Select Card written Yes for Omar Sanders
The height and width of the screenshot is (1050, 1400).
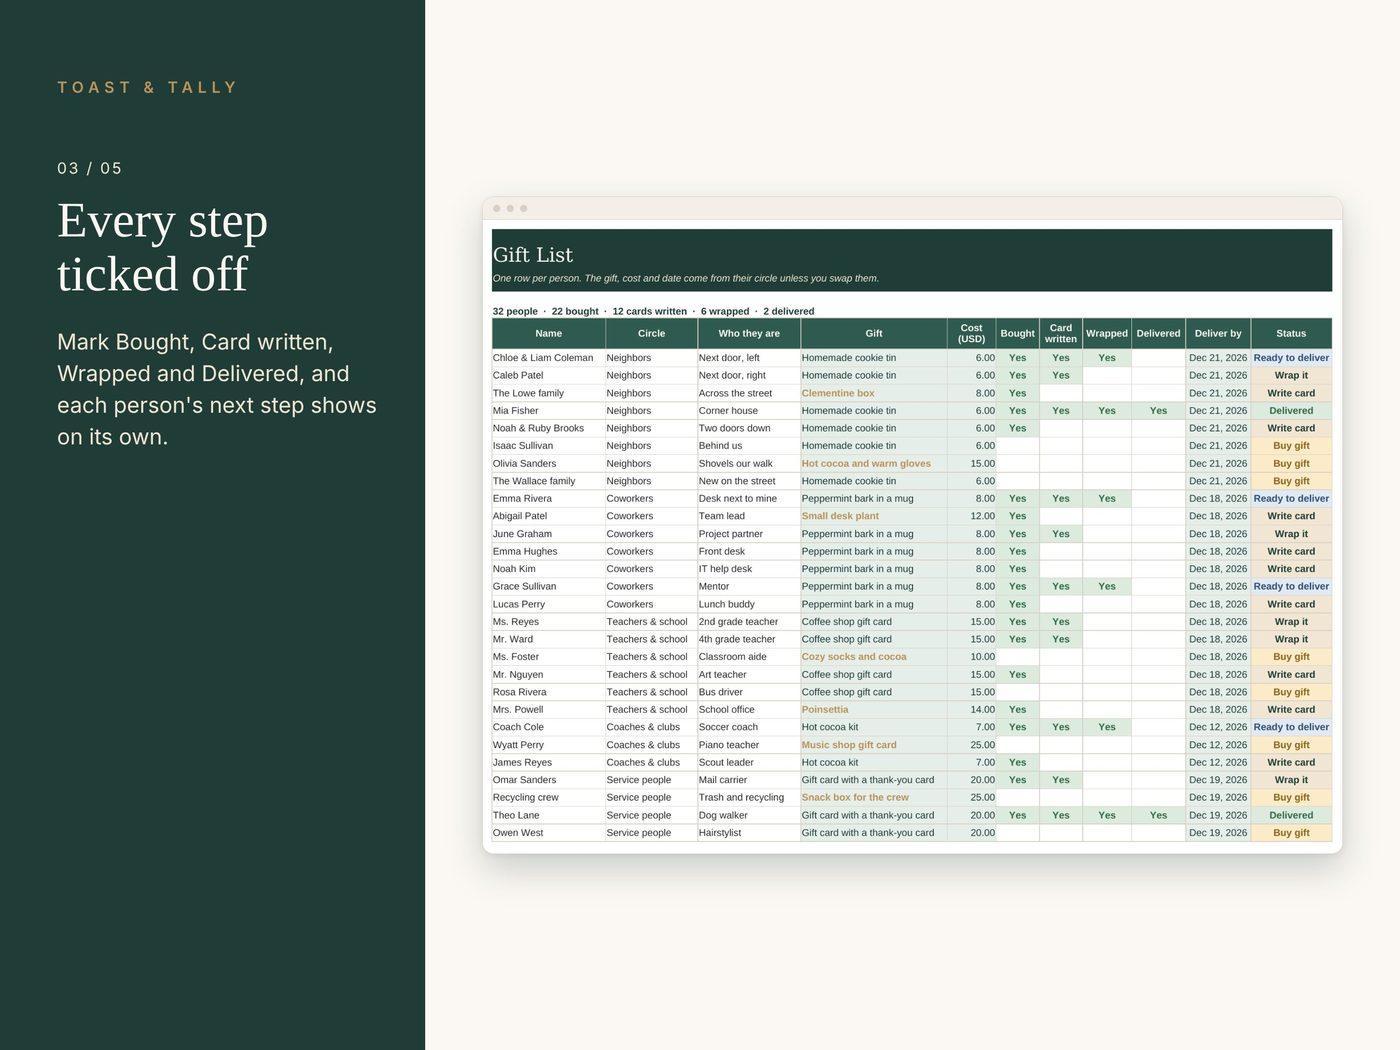pyautogui.click(x=1061, y=780)
